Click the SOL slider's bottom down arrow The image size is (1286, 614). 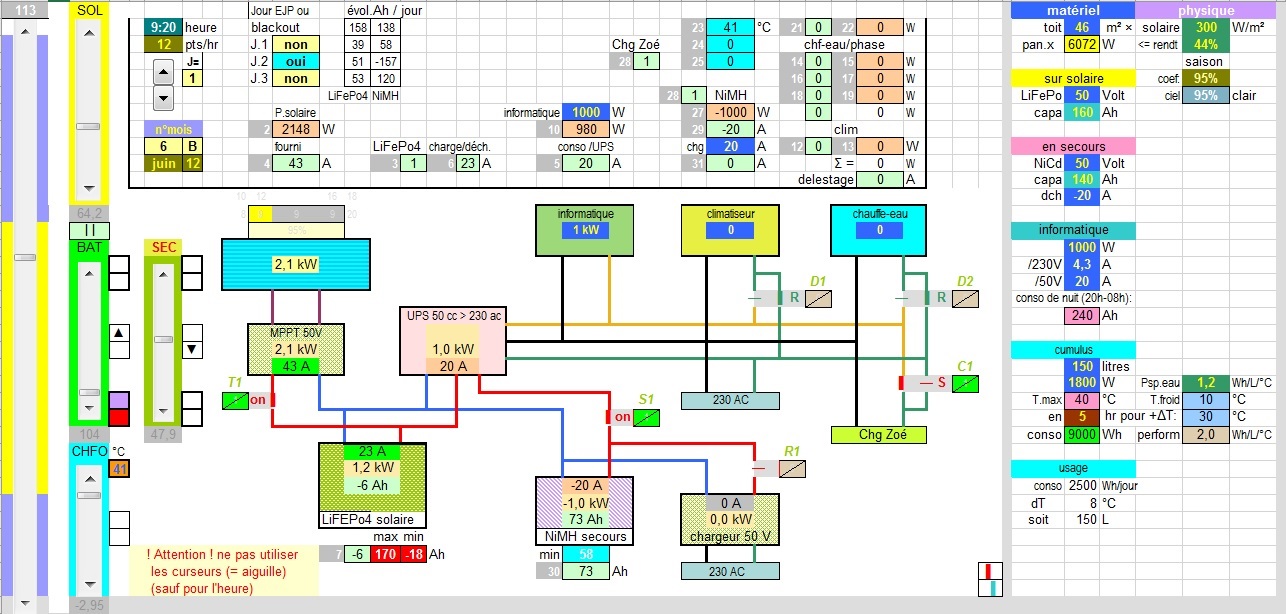pos(89,189)
